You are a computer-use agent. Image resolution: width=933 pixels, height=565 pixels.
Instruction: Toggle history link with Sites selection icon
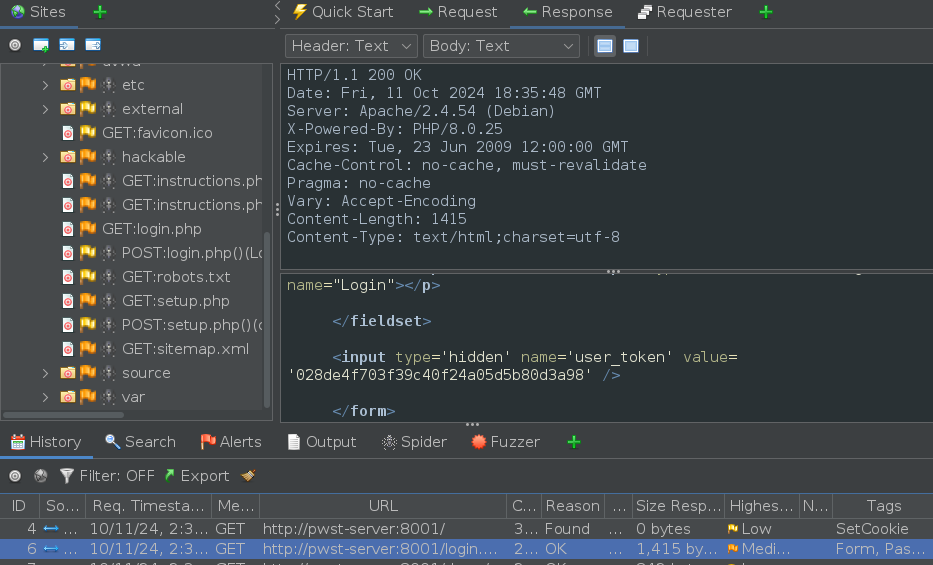[41, 476]
